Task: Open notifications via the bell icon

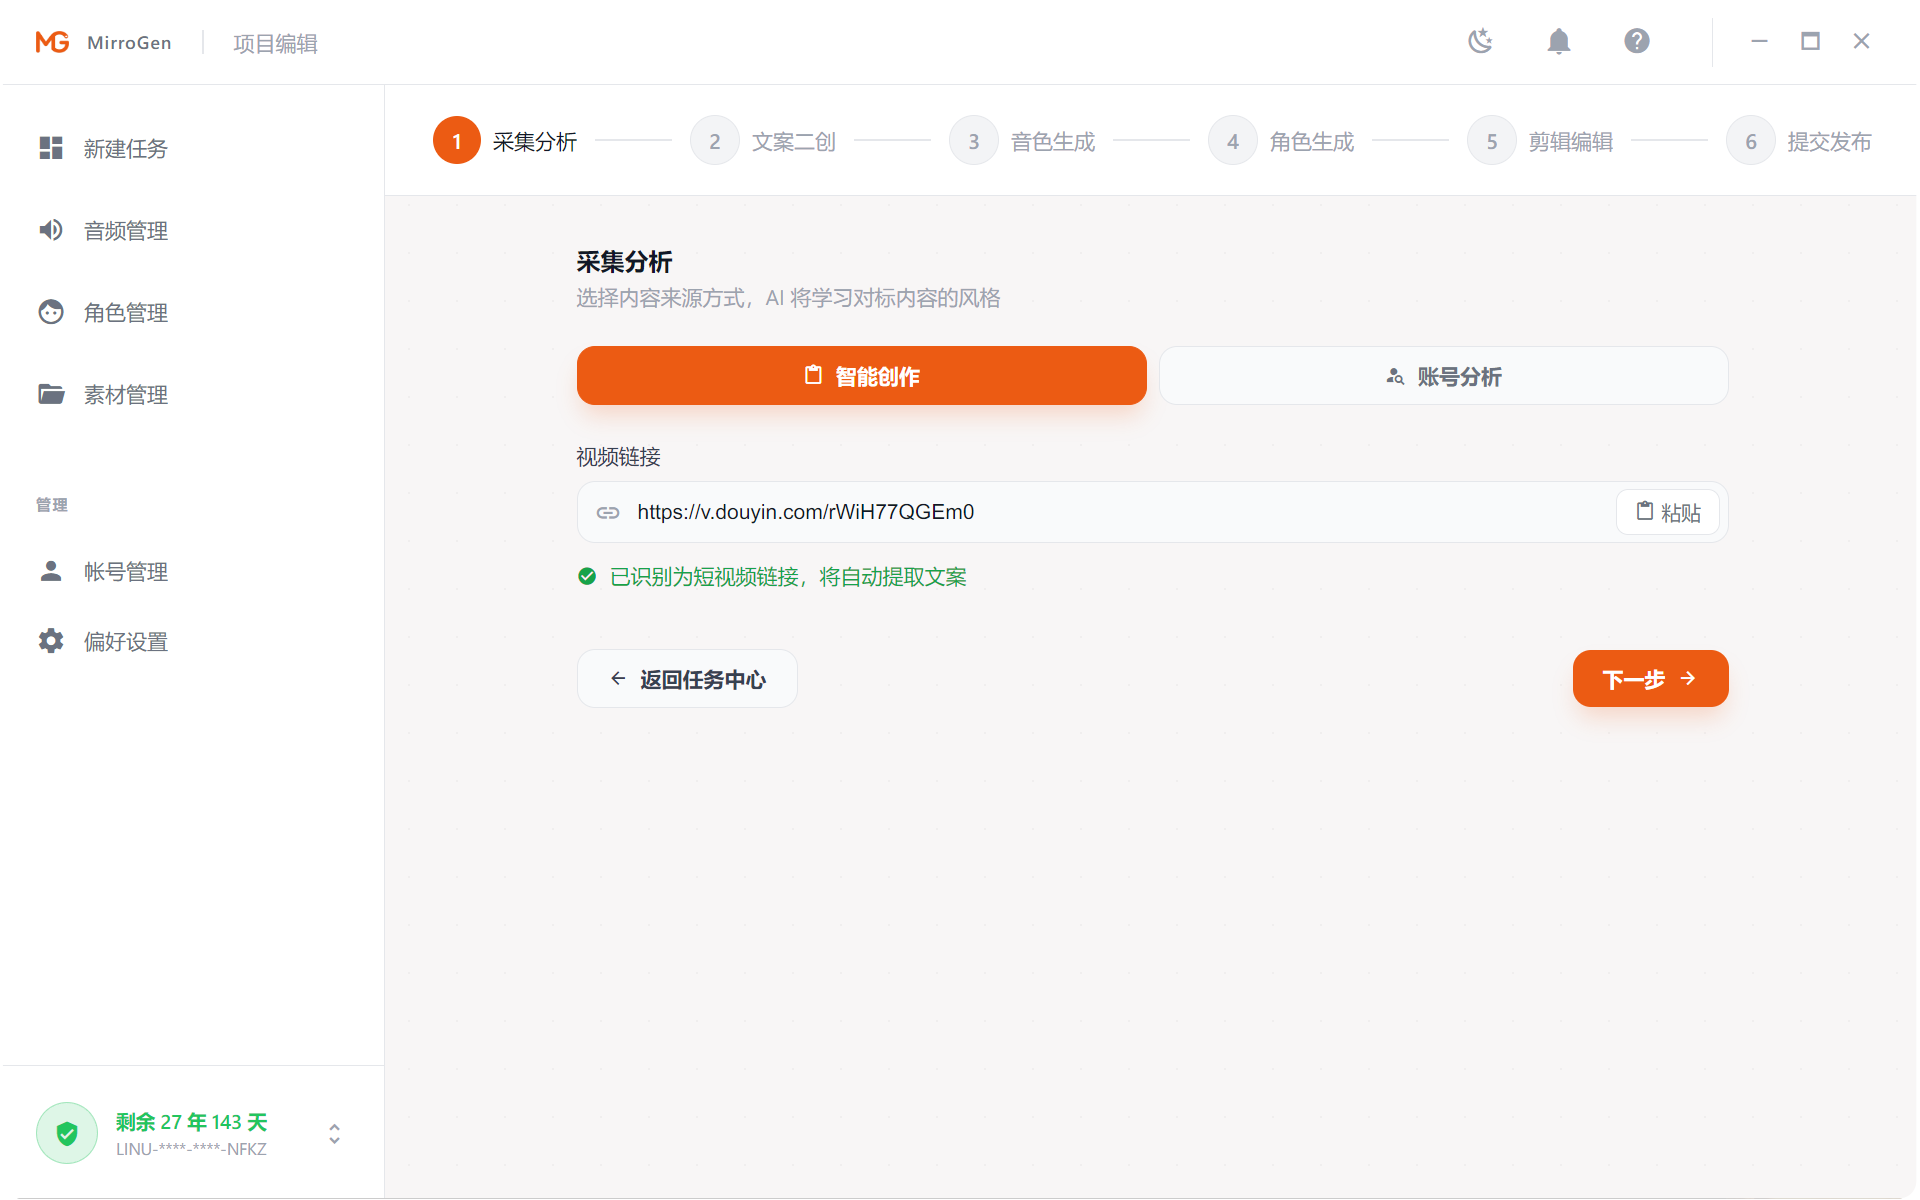Action: pyautogui.click(x=1559, y=41)
